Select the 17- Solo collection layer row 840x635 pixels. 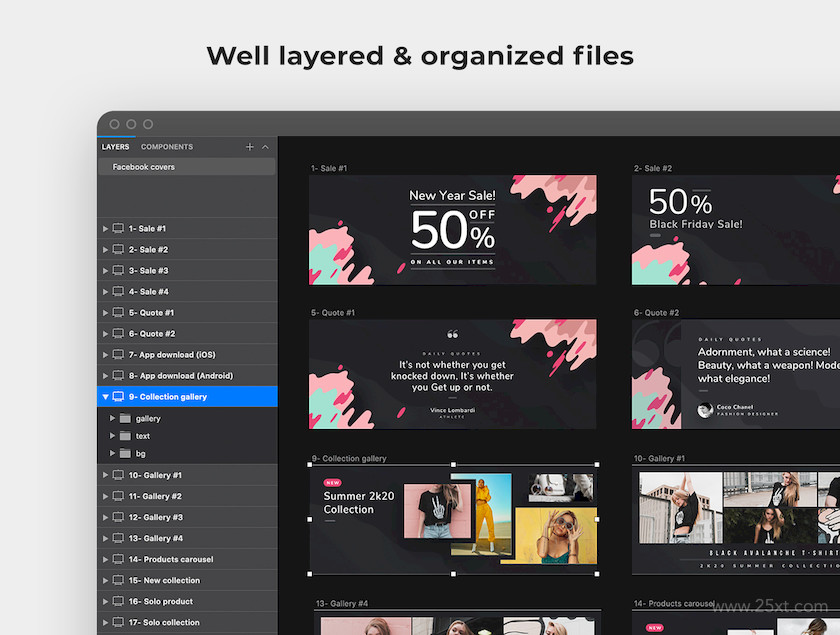point(187,622)
